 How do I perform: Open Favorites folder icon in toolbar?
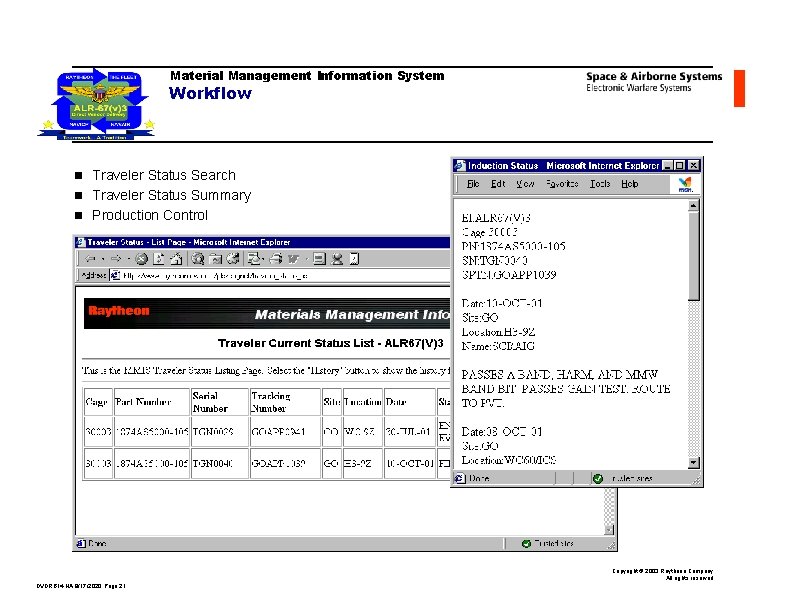pos(215,259)
